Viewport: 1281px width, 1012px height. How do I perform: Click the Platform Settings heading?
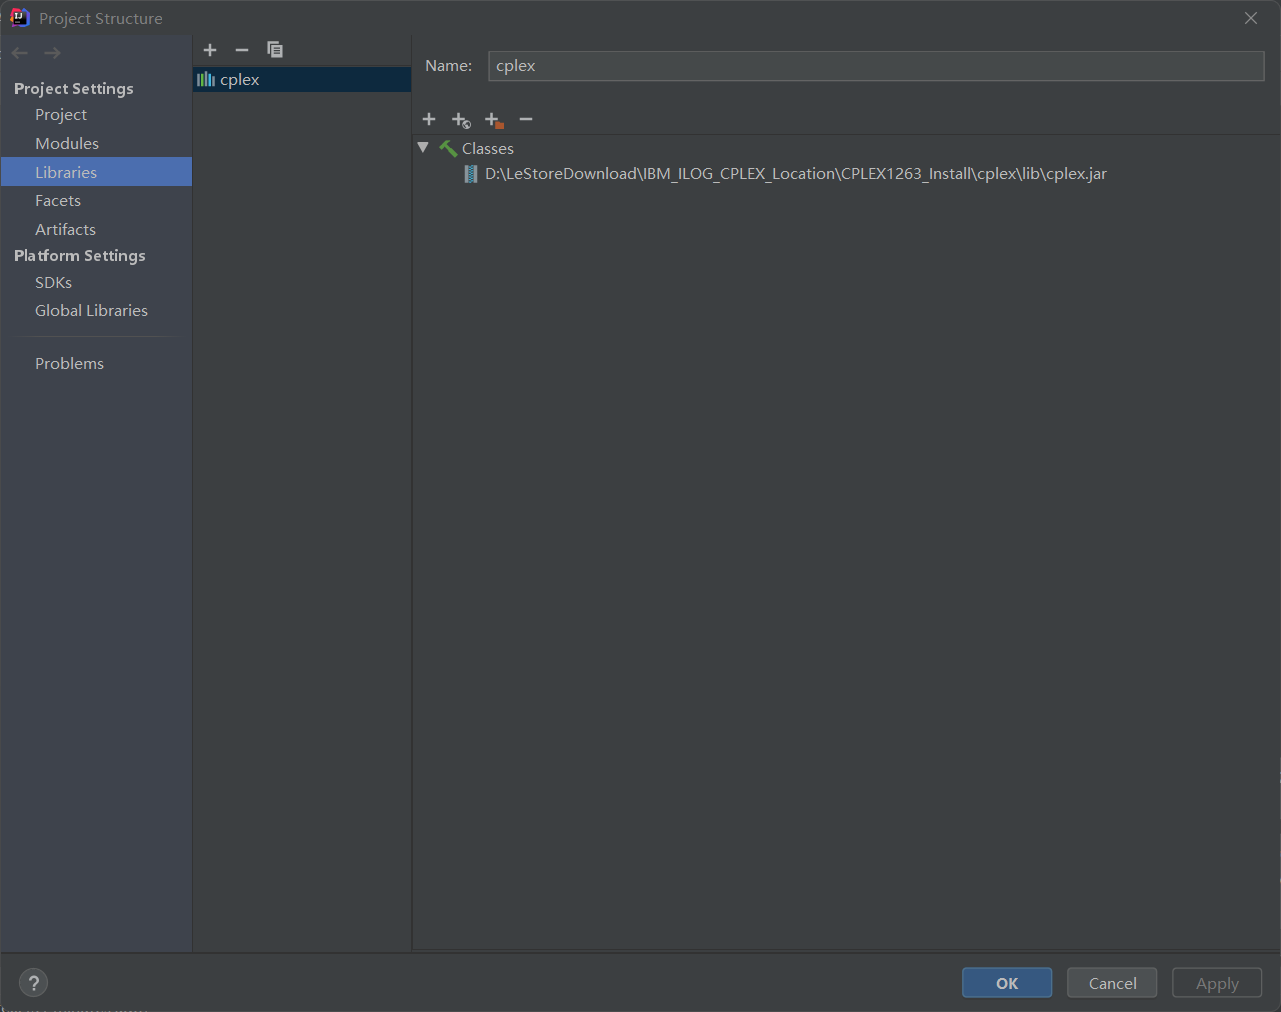point(80,256)
